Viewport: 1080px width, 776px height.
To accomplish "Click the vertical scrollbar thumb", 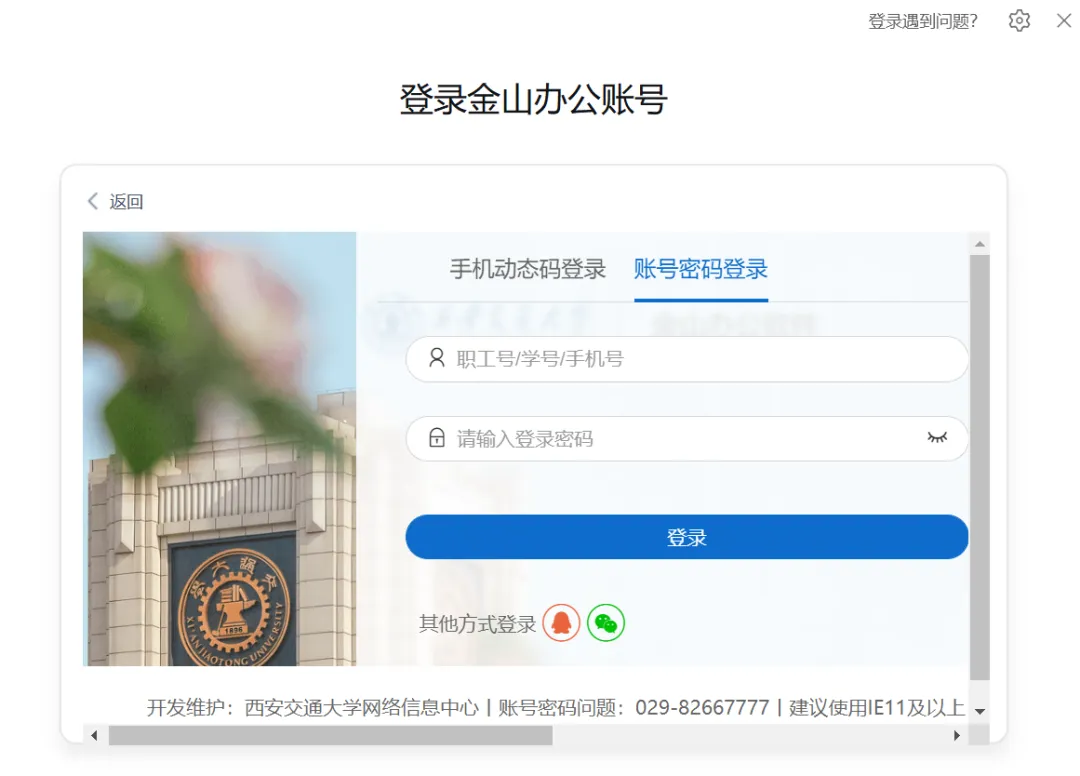I will [x=979, y=468].
